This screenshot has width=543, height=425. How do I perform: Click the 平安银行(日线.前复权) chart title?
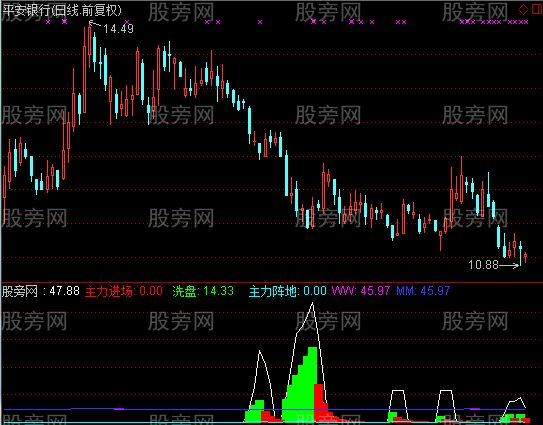[x=62, y=10]
